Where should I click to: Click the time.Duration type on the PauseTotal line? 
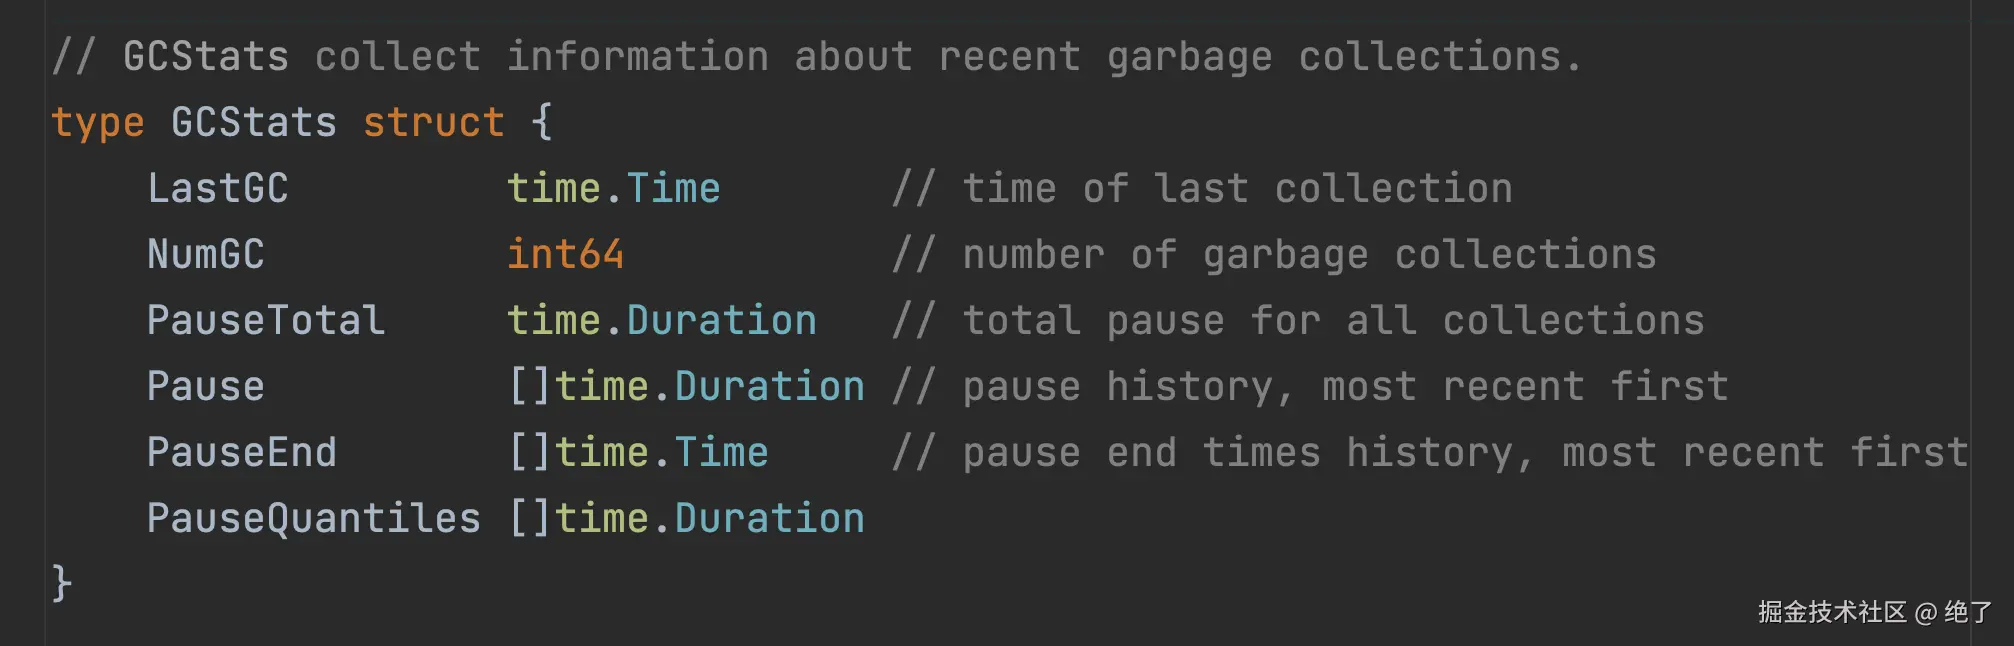click(661, 321)
